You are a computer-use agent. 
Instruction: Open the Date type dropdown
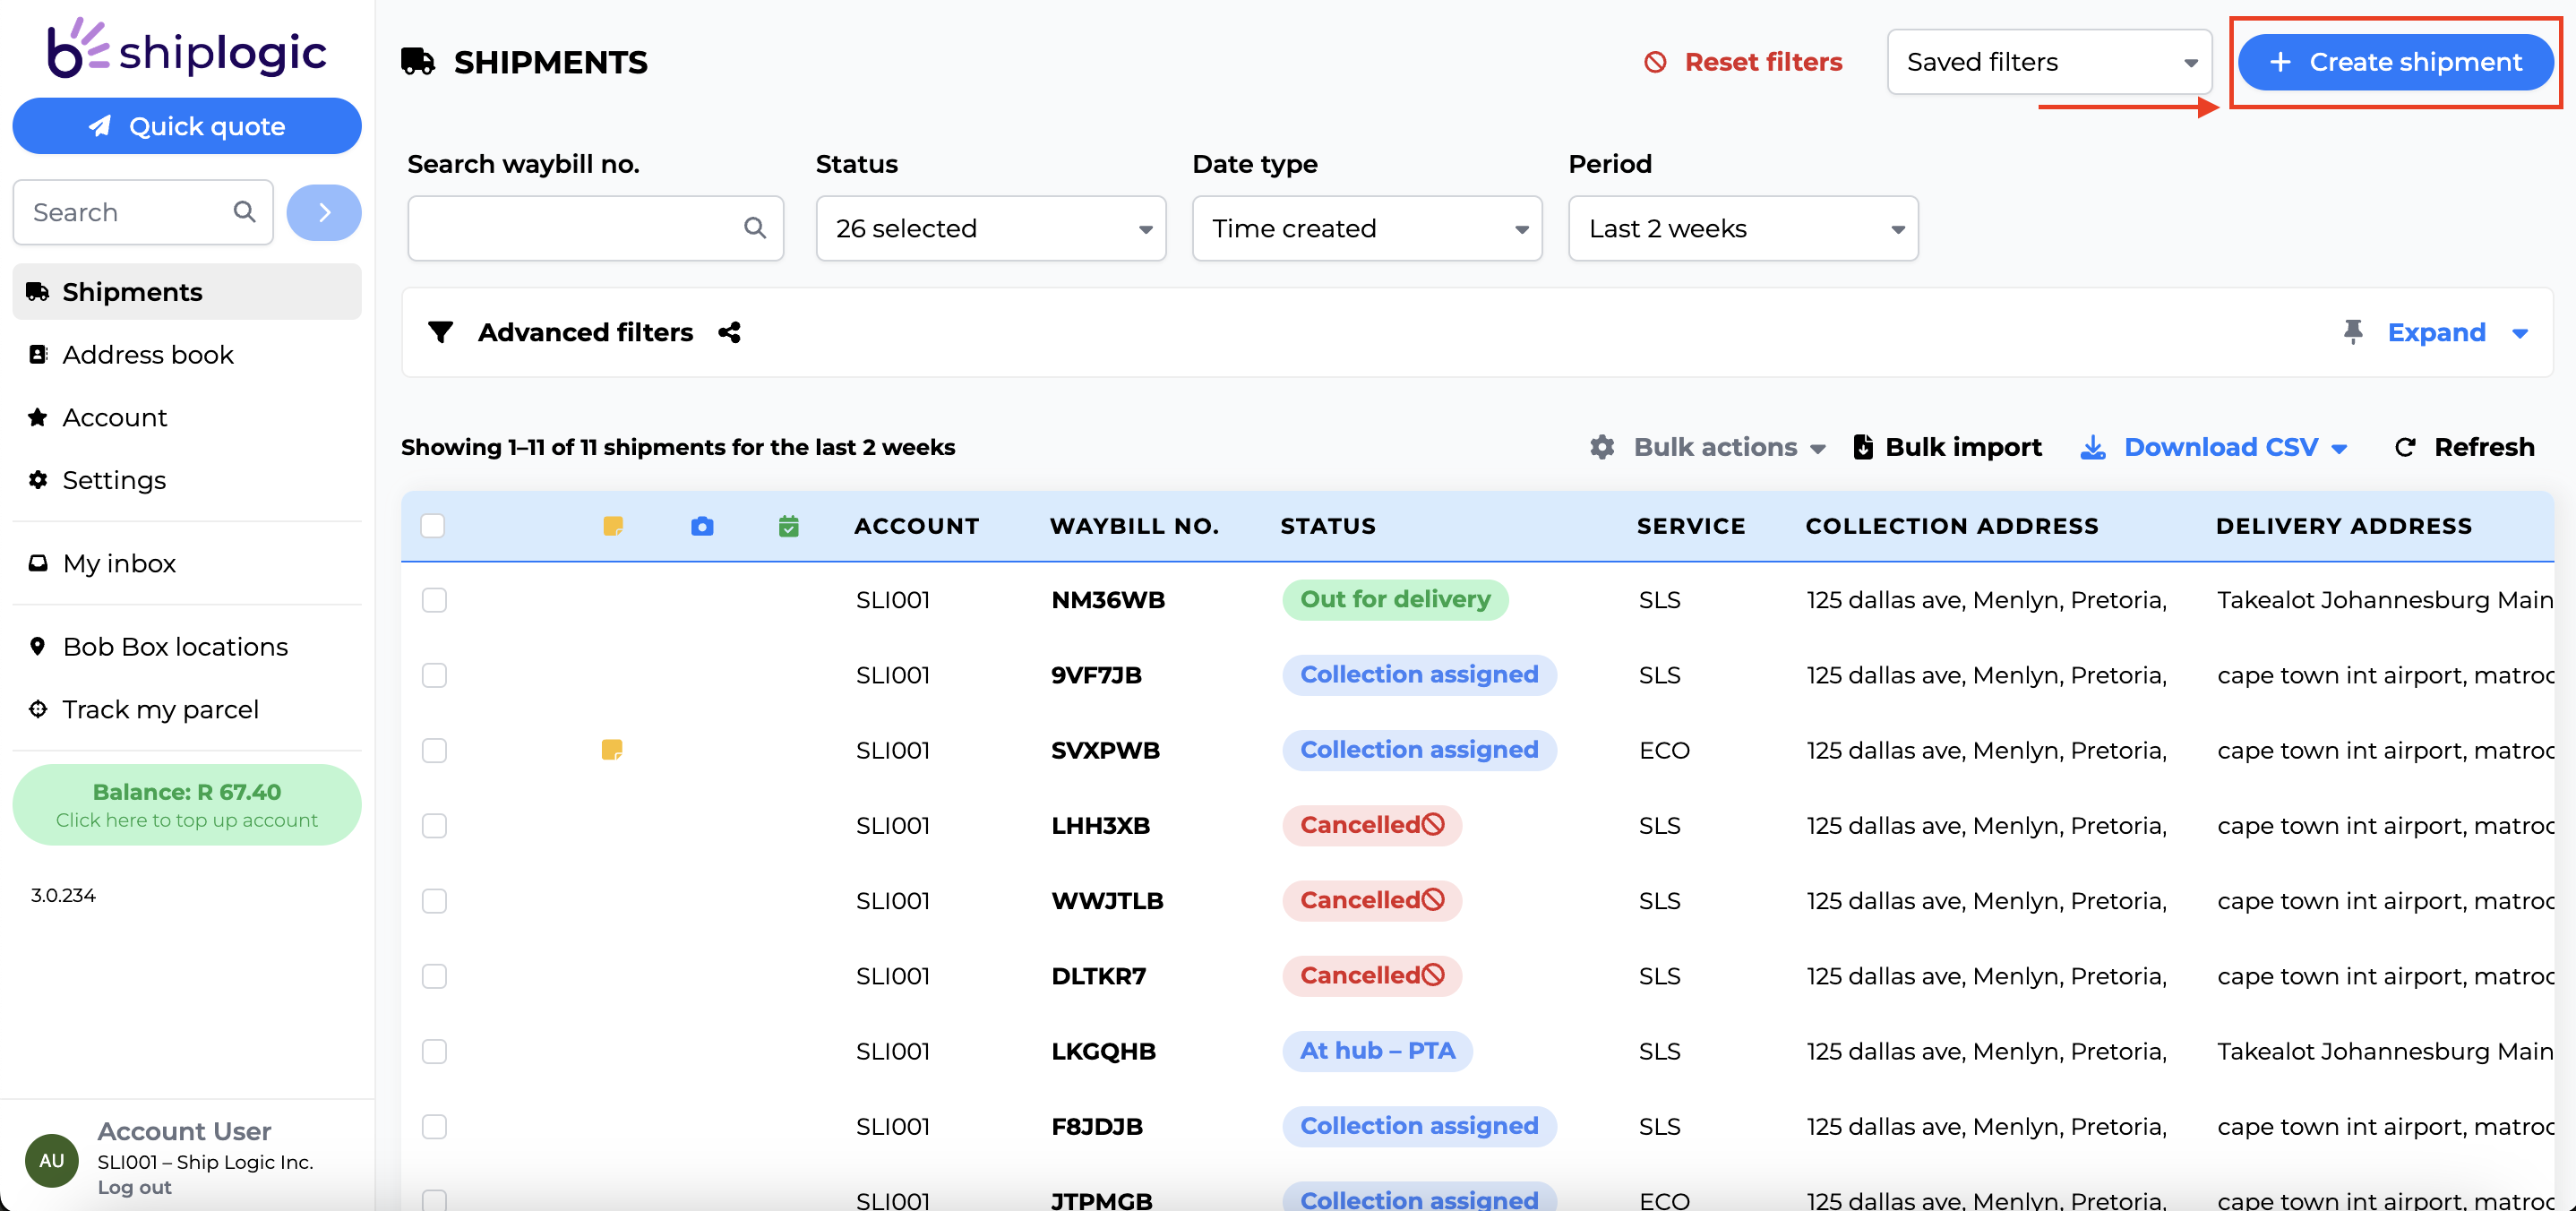pos(1367,228)
